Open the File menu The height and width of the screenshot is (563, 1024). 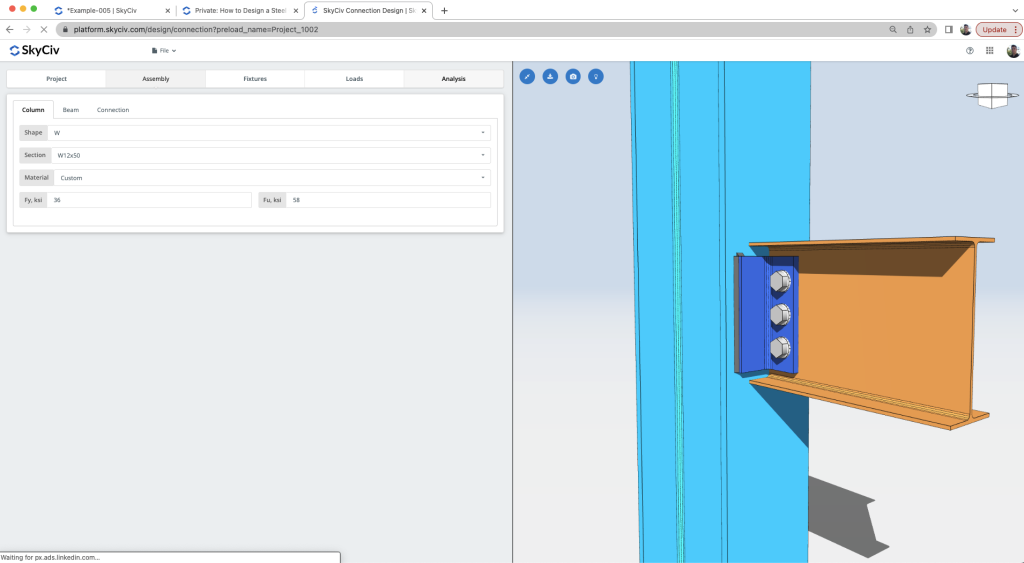164,50
